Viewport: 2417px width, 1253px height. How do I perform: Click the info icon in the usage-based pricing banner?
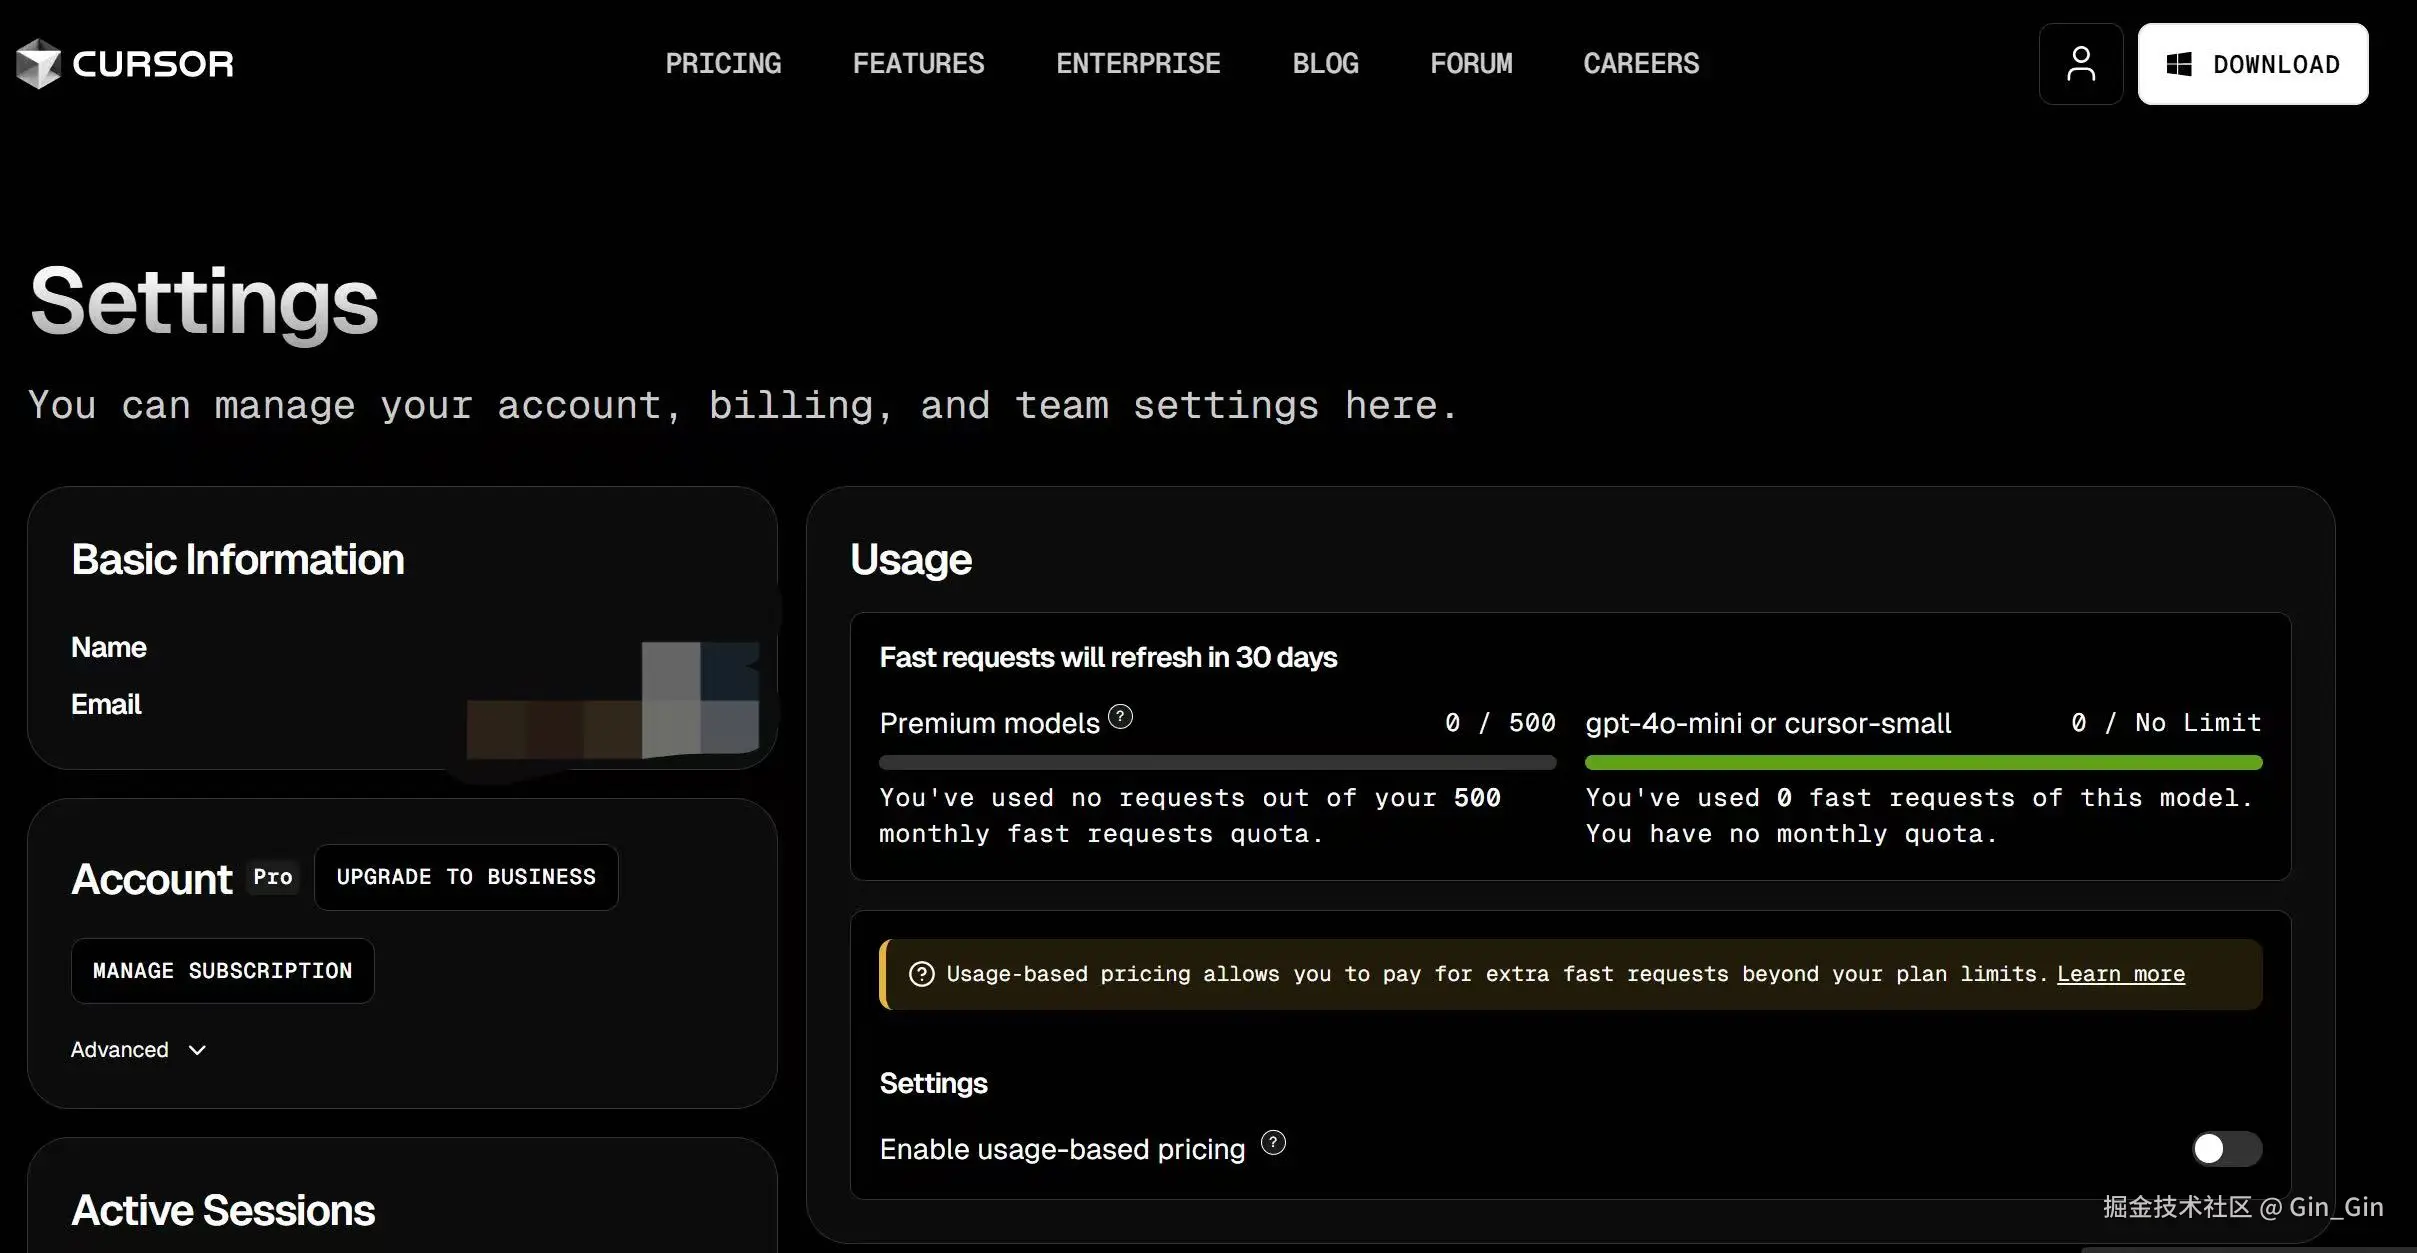[921, 974]
